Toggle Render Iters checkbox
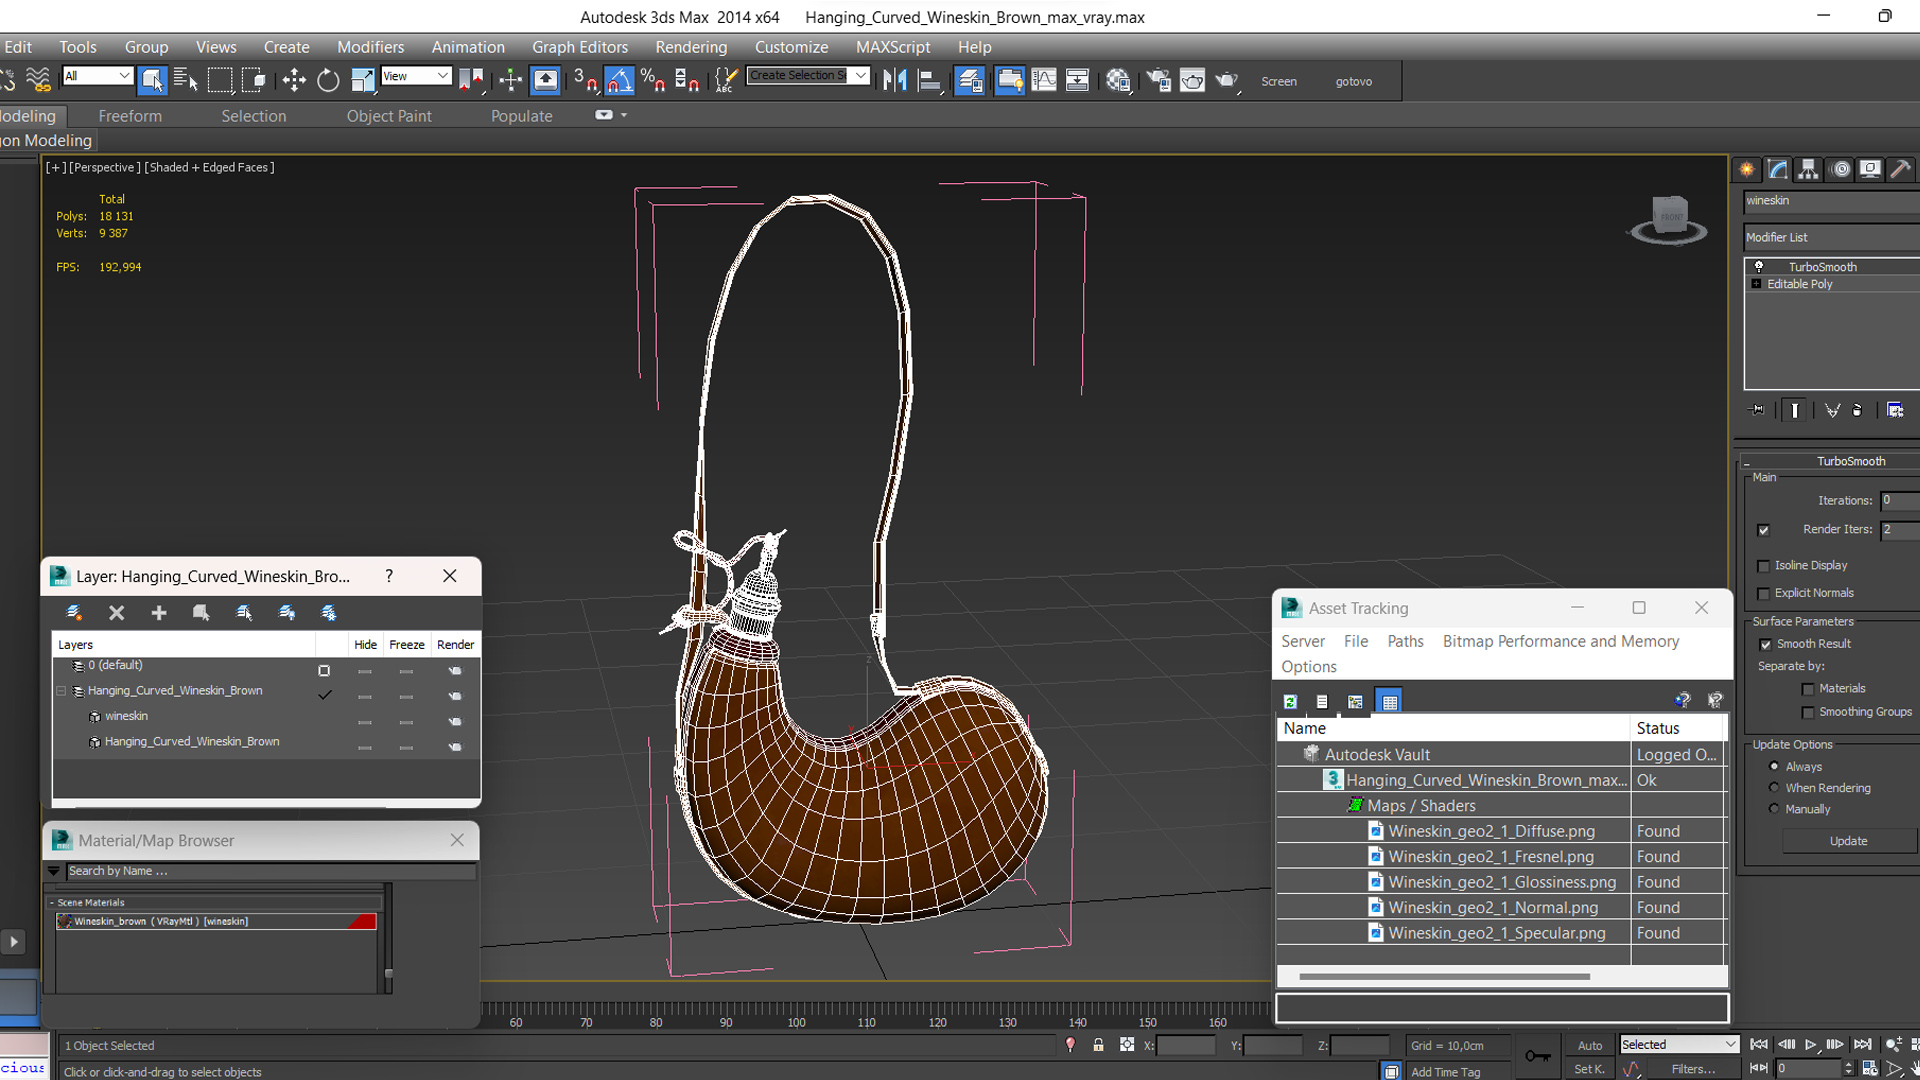Image resolution: width=1920 pixels, height=1080 pixels. [1764, 530]
